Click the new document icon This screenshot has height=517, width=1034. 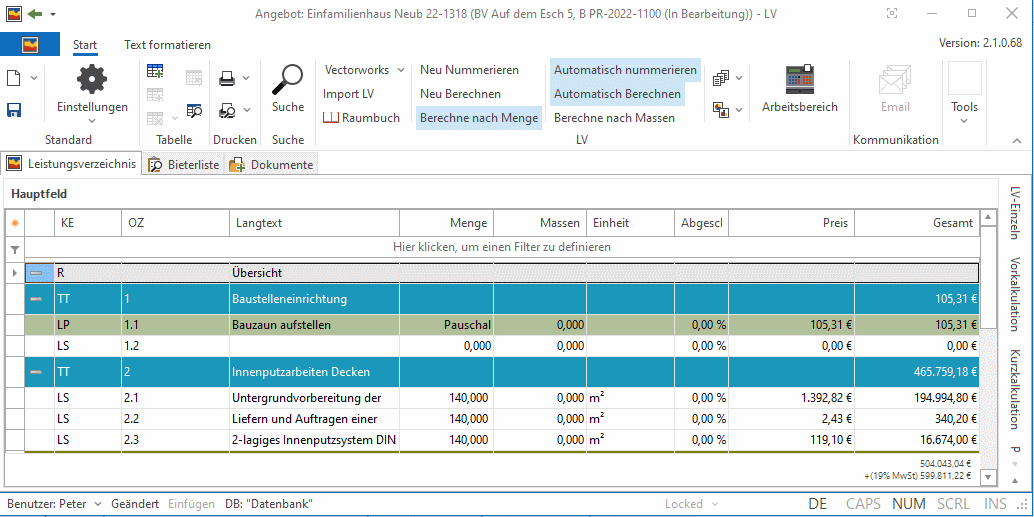click(x=13, y=78)
